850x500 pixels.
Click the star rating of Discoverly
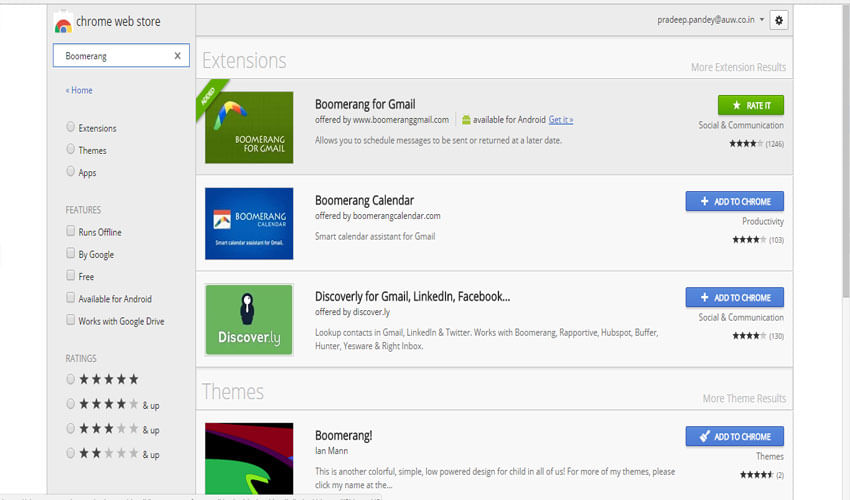(749, 336)
